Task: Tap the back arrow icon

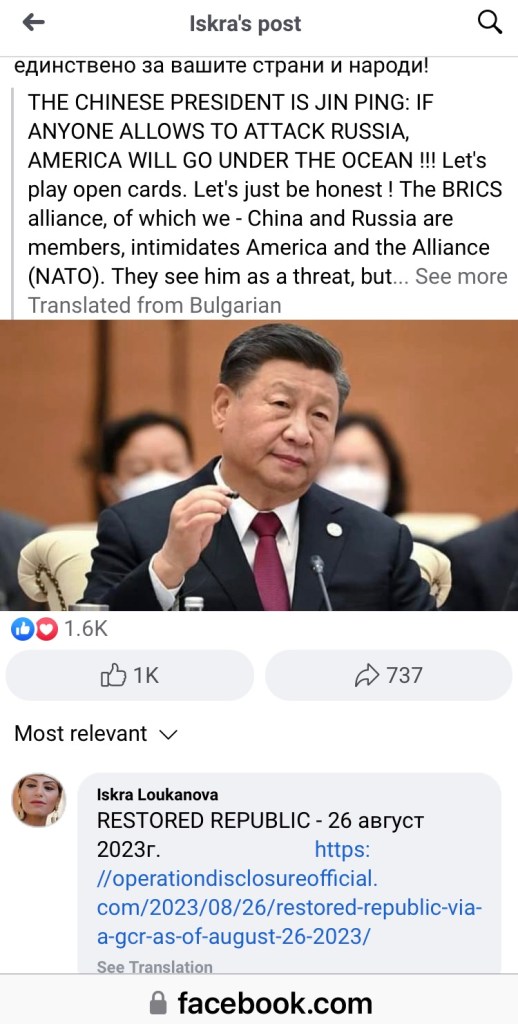Action: [33, 23]
